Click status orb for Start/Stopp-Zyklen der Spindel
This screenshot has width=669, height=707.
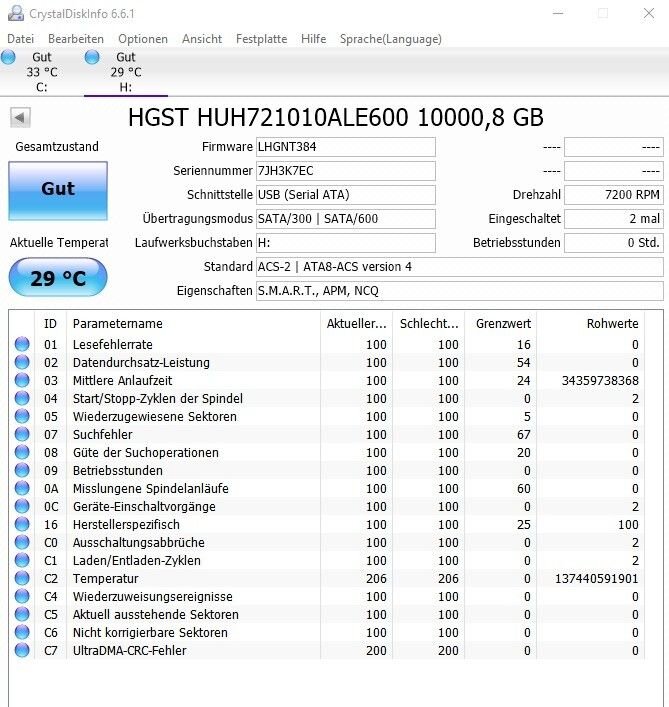pyautogui.click(x=22, y=398)
